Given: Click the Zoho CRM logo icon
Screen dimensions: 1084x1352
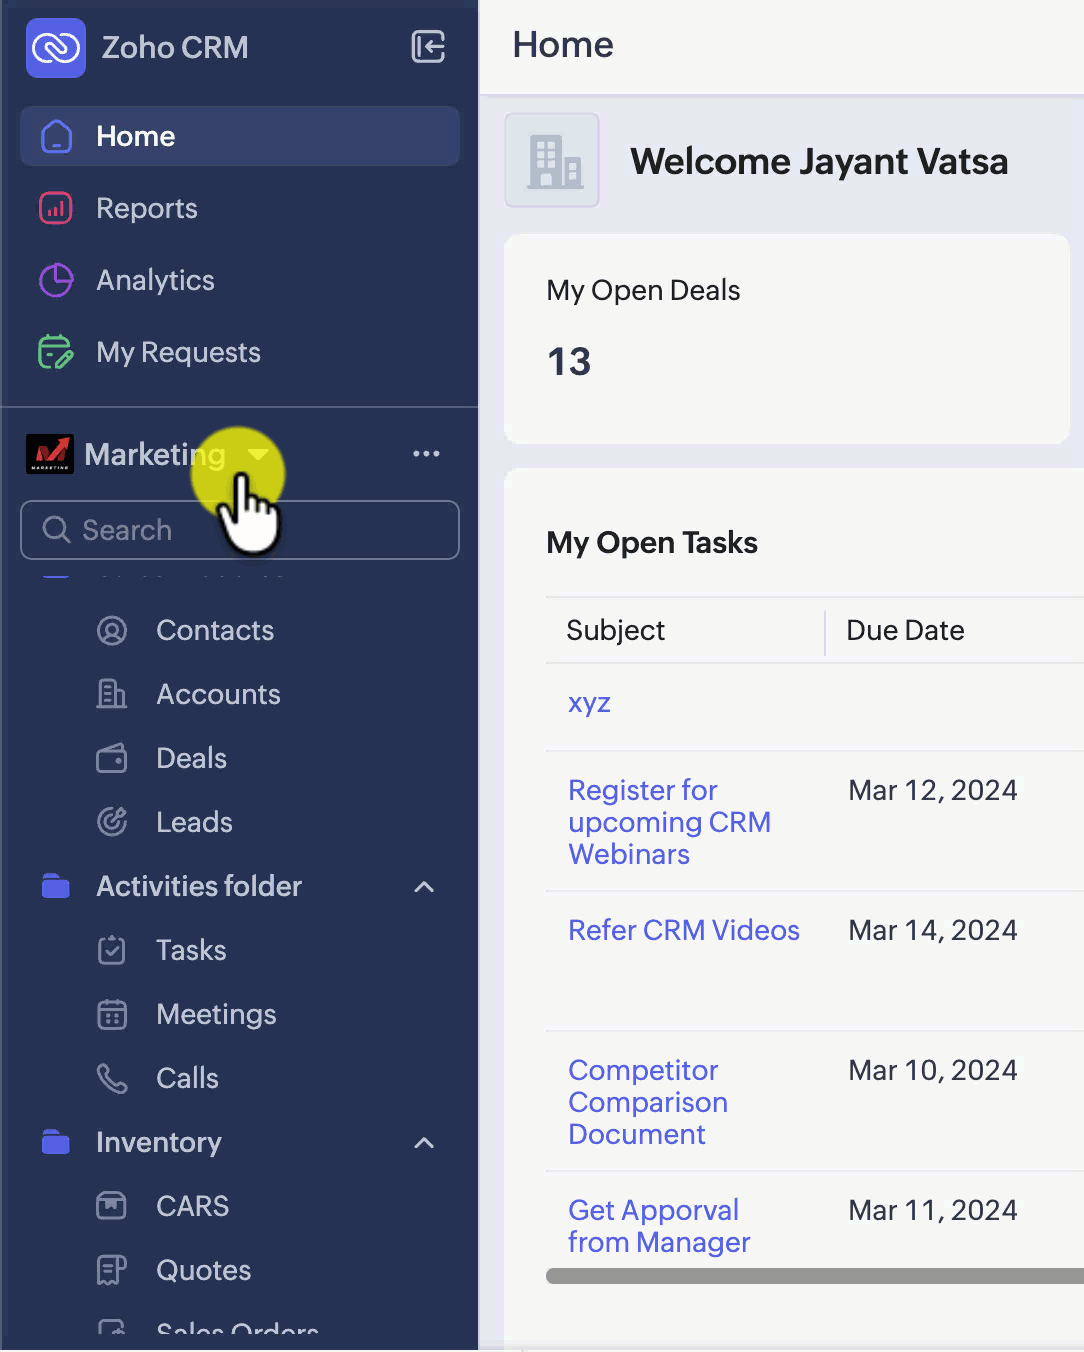Looking at the screenshot, I should click(56, 47).
